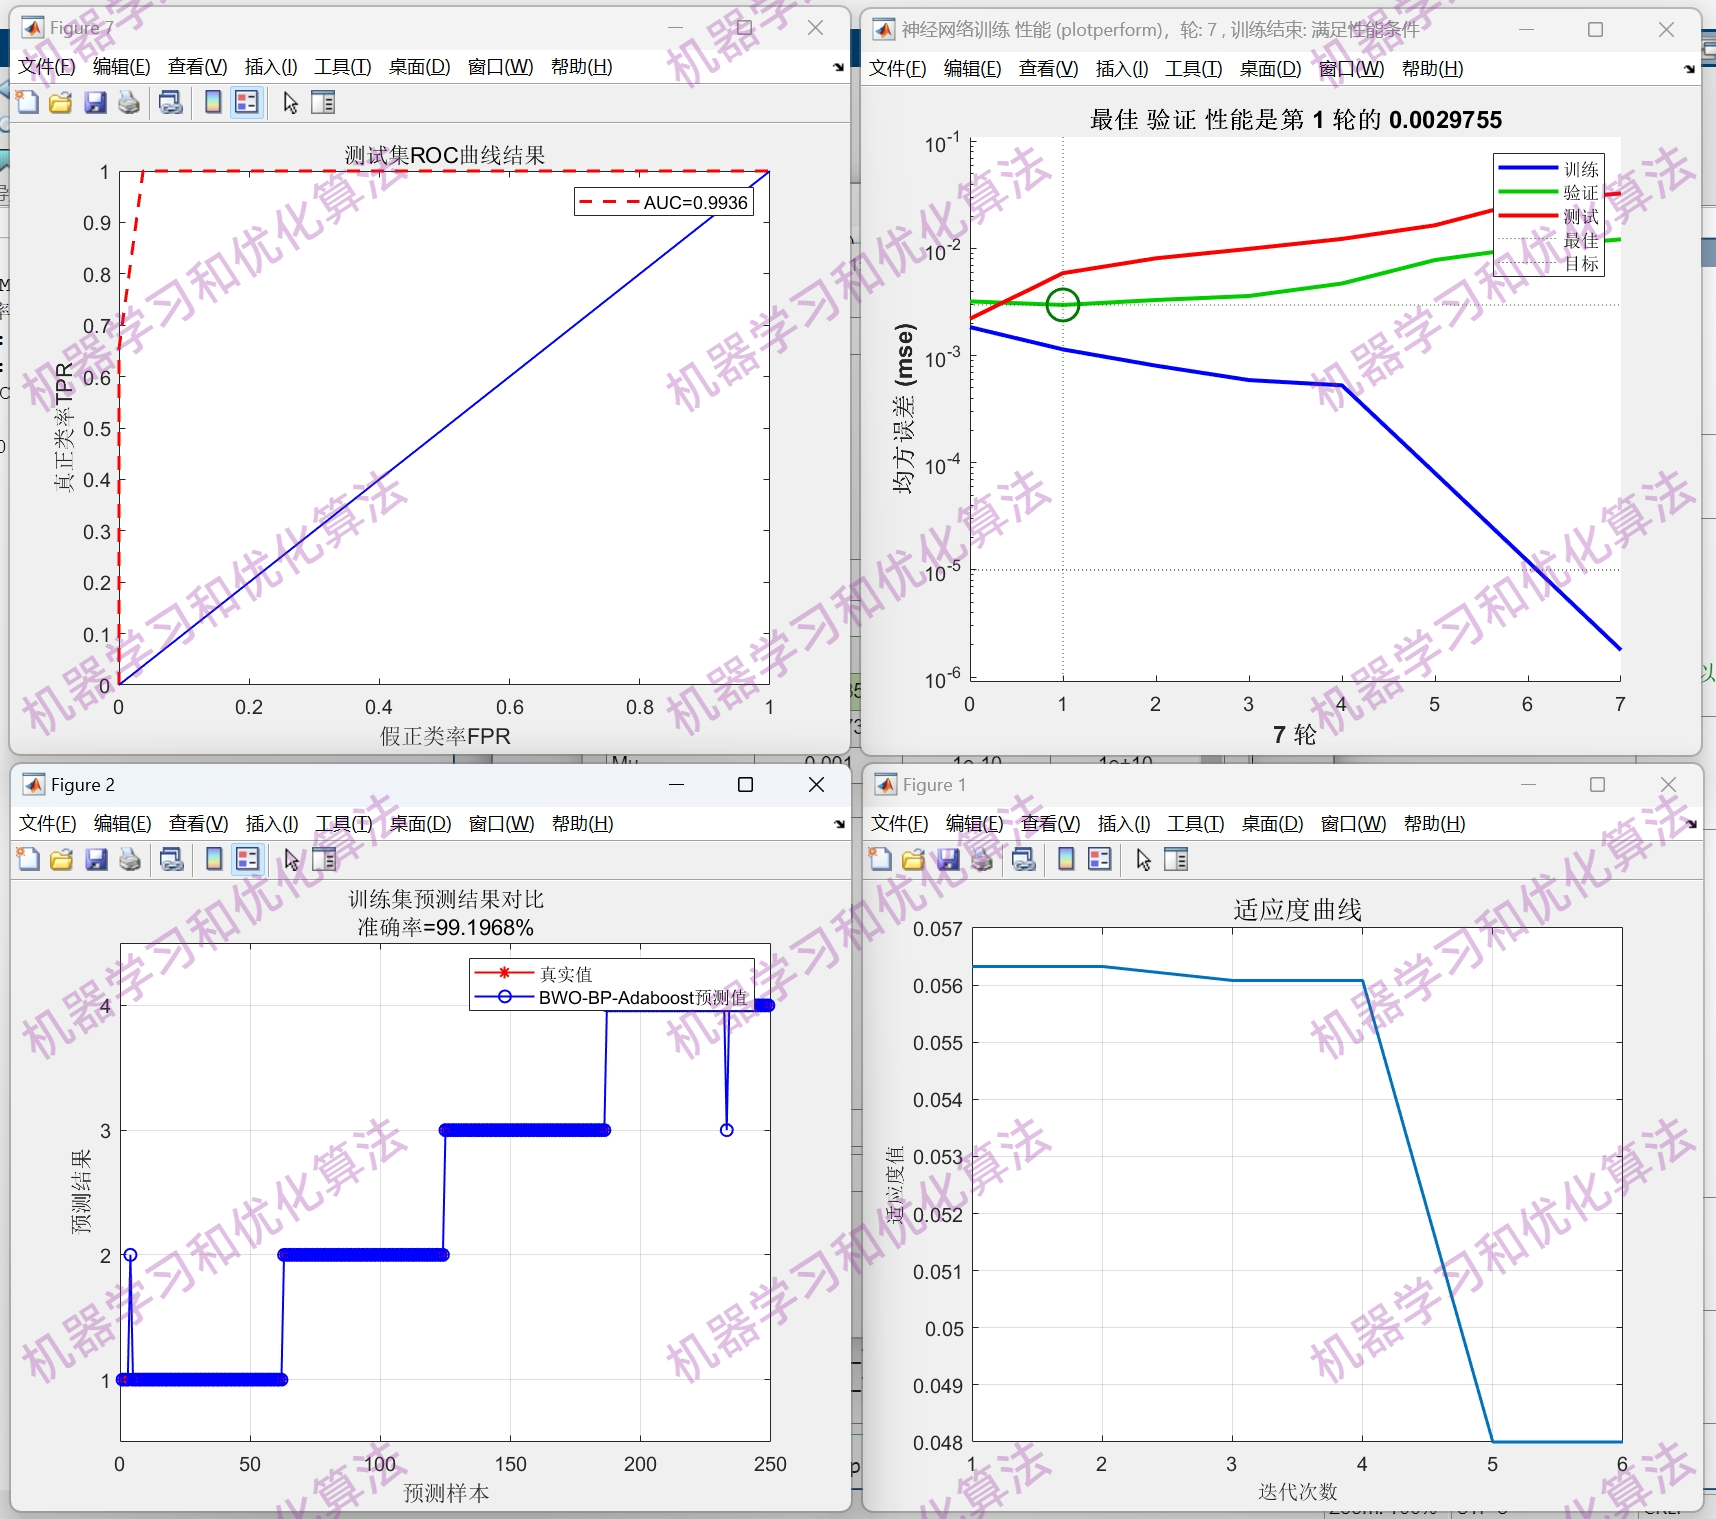Activate Edit Plot arrow tool in Figure 1
This screenshot has height=1519, width=1716.
click(x=1143, y=859)
